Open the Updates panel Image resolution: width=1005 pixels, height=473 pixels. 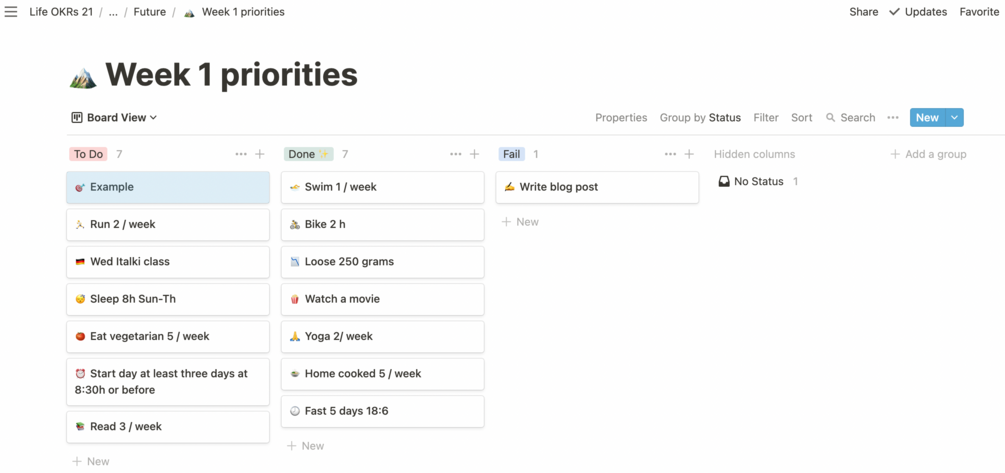click(x=918, y=12)
